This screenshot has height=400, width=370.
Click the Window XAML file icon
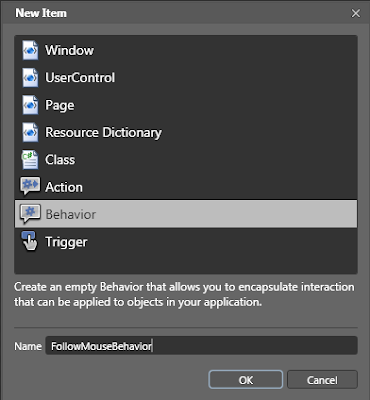point(30,50)
